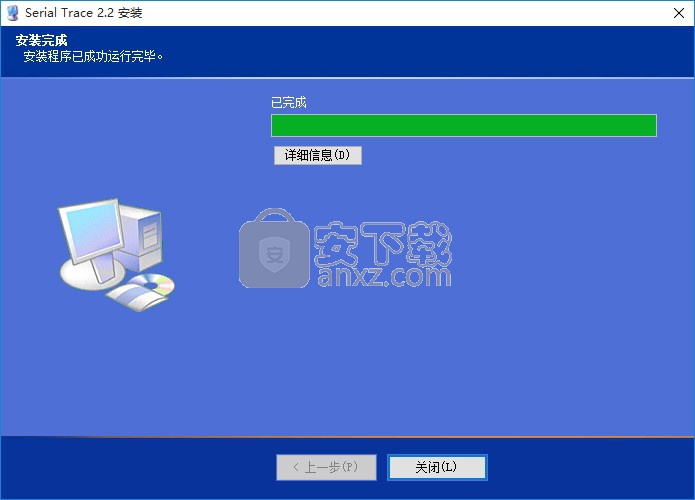Show install log via 详细信息(D) button

pyautogui.click(x=317, y=155)
